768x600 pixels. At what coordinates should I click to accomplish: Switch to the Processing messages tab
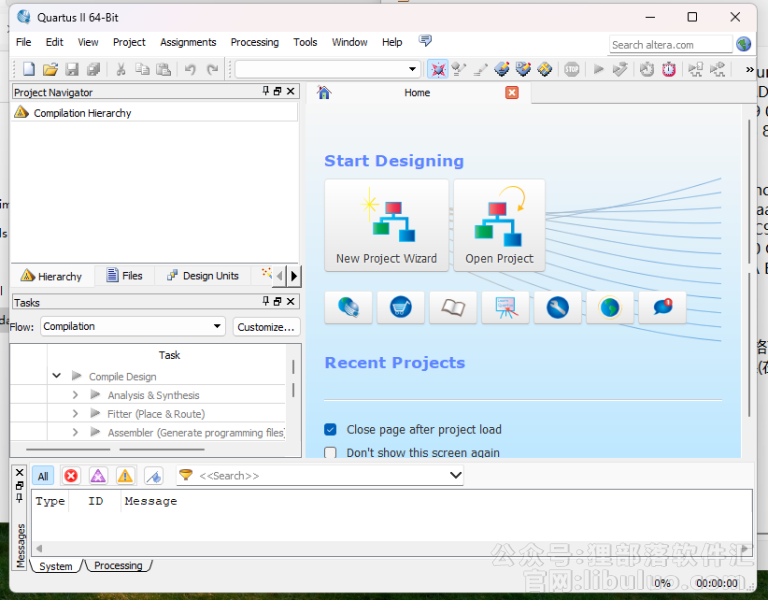coord(118,566)
